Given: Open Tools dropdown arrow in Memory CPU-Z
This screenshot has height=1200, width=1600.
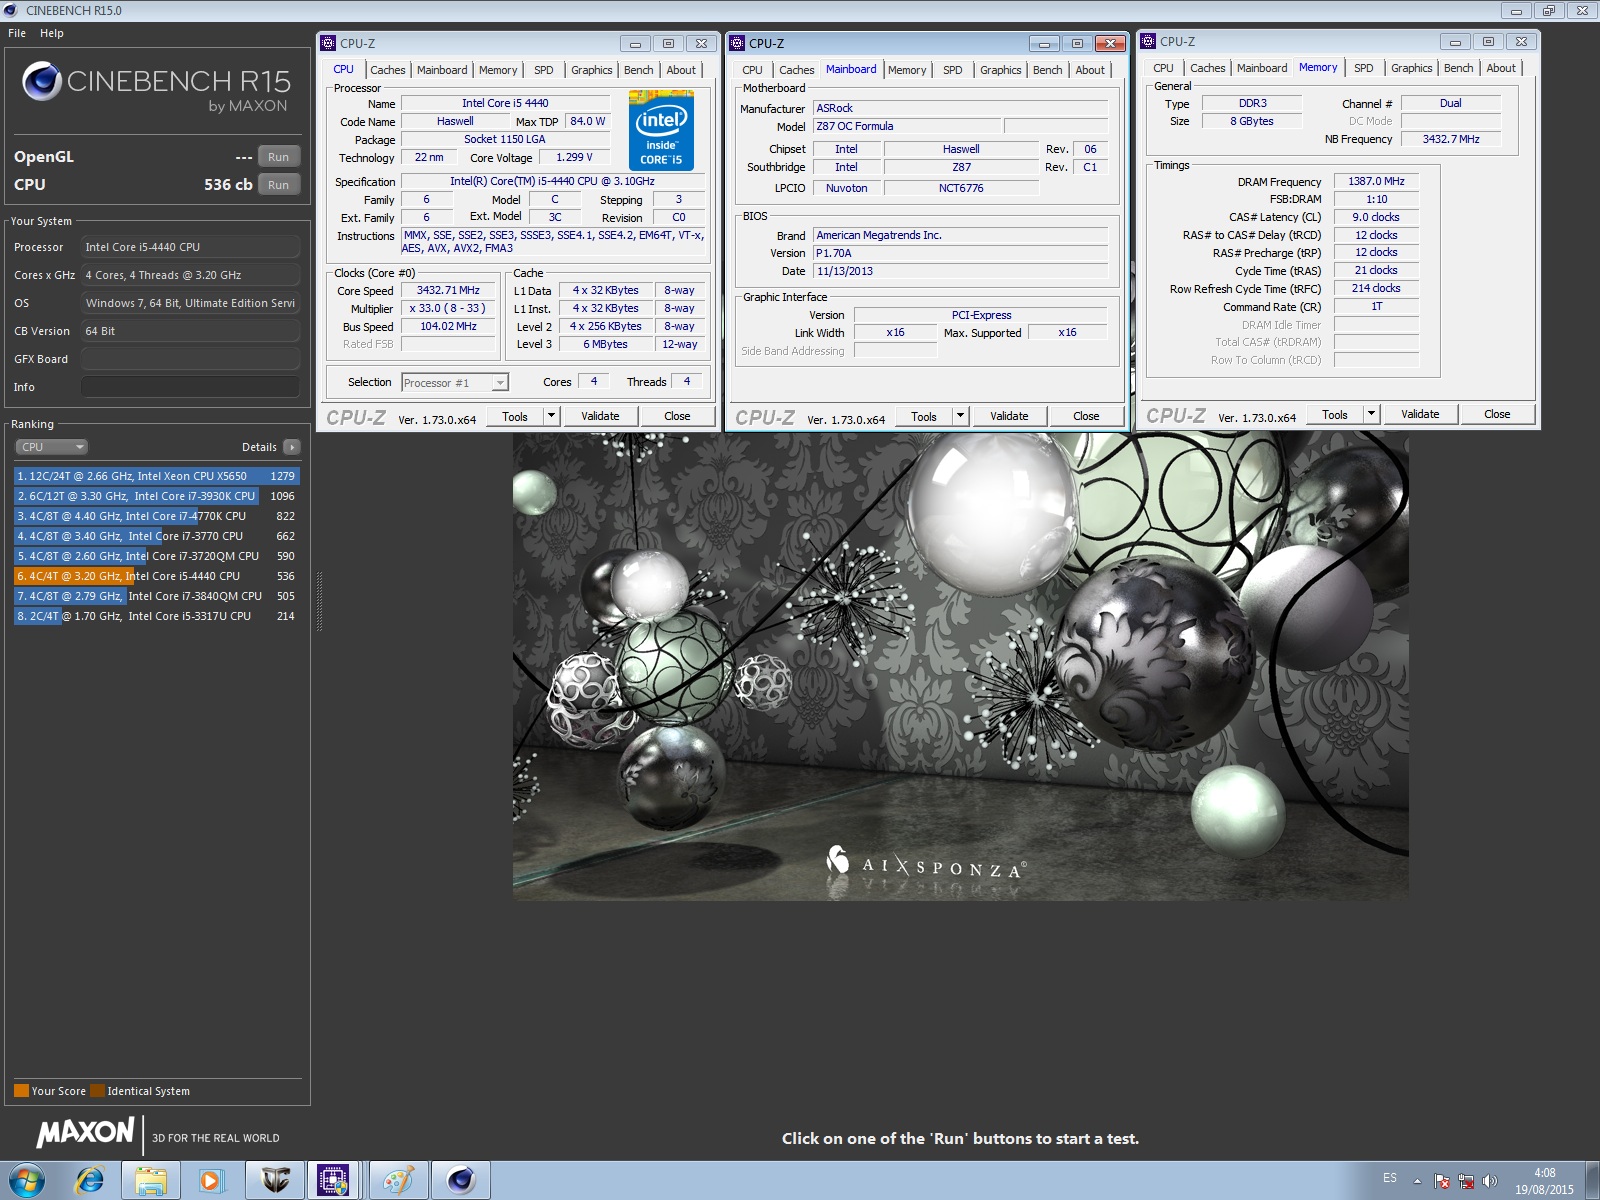Looking at the screenshot, I should point(1371,414).
